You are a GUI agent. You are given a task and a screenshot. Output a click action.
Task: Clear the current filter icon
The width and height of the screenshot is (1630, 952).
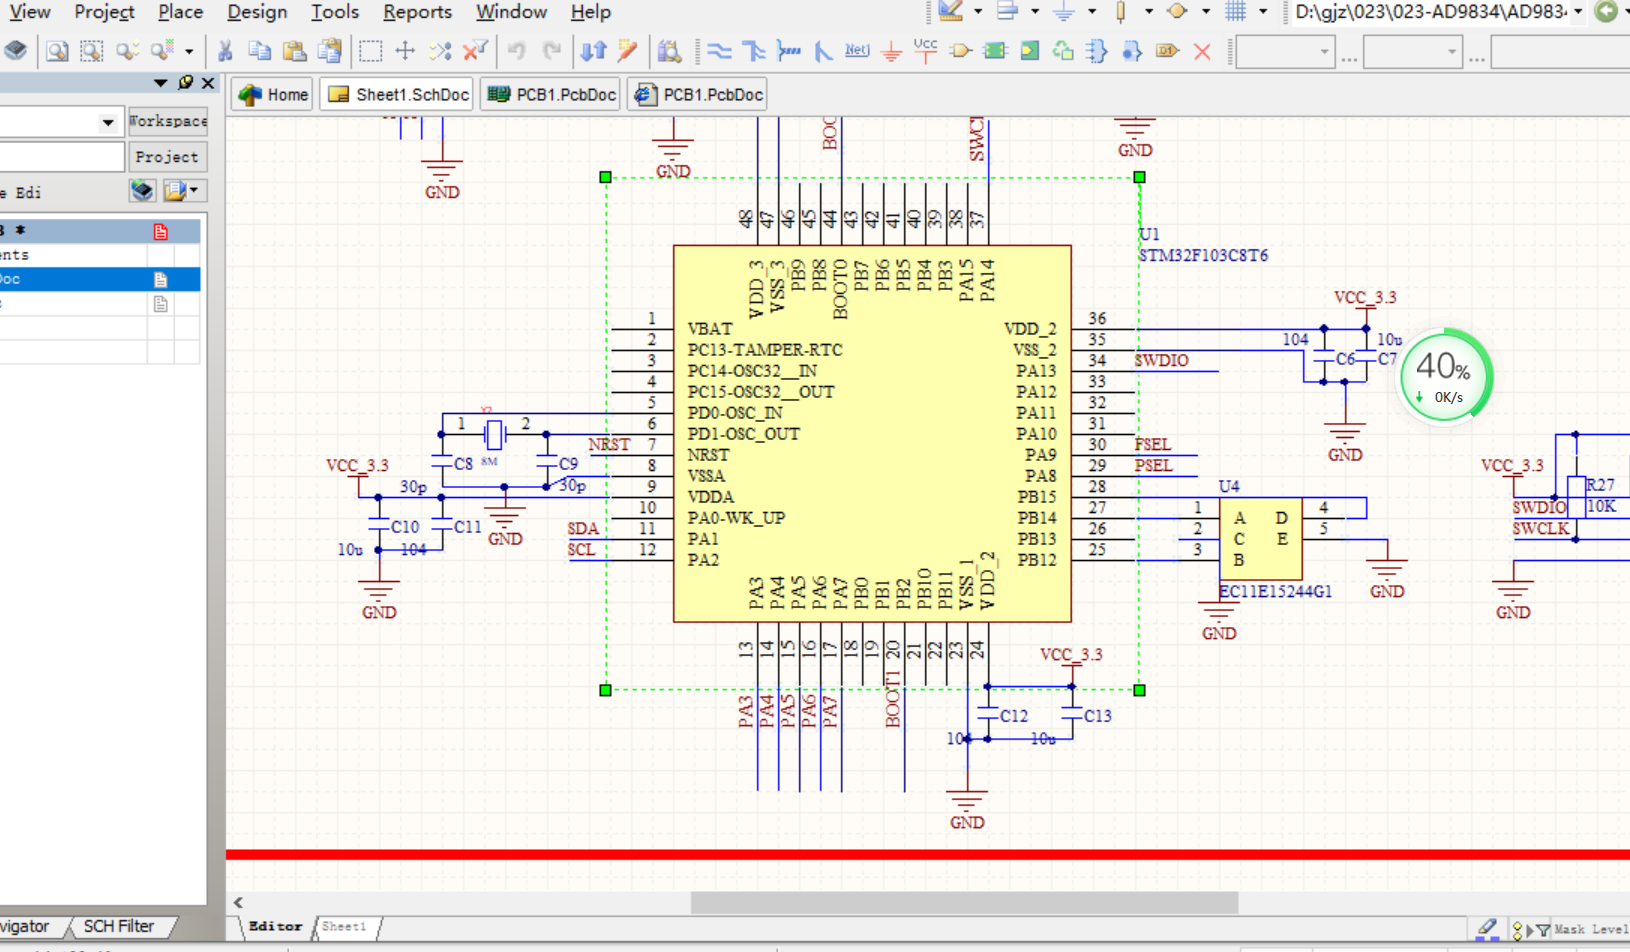(475, 51)
